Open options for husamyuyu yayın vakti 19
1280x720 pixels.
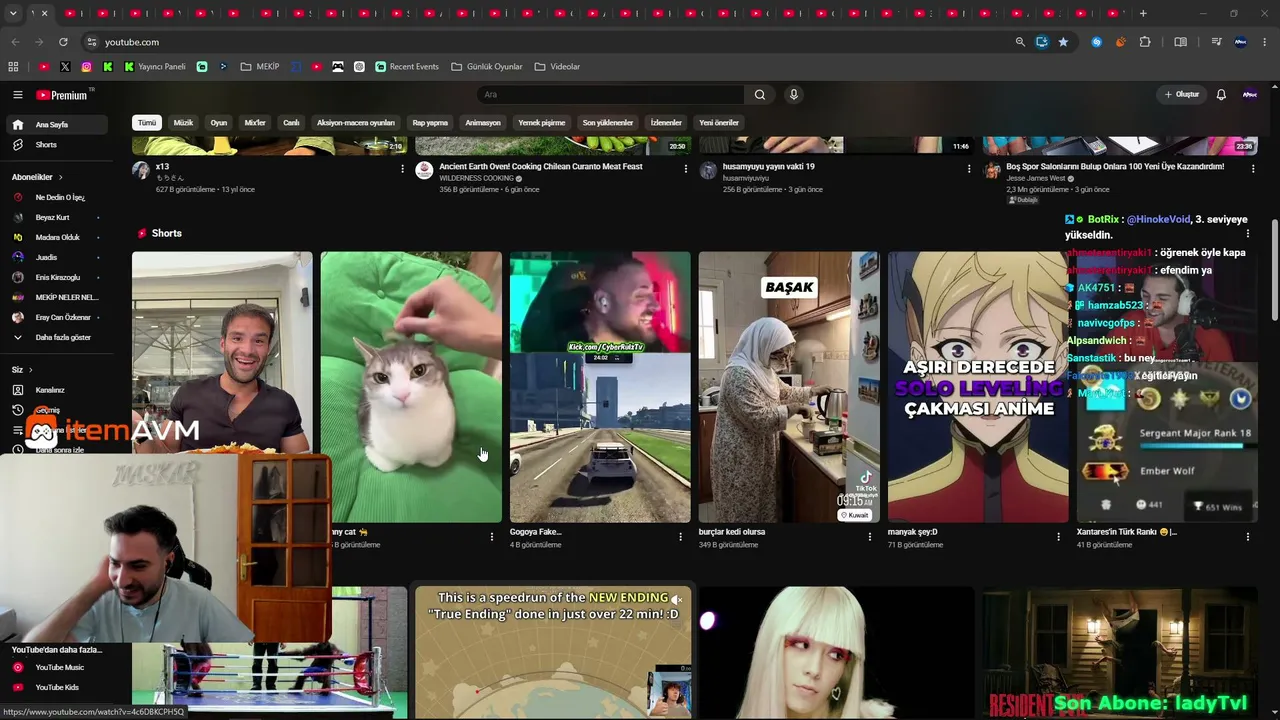click(x=968, y=169)
